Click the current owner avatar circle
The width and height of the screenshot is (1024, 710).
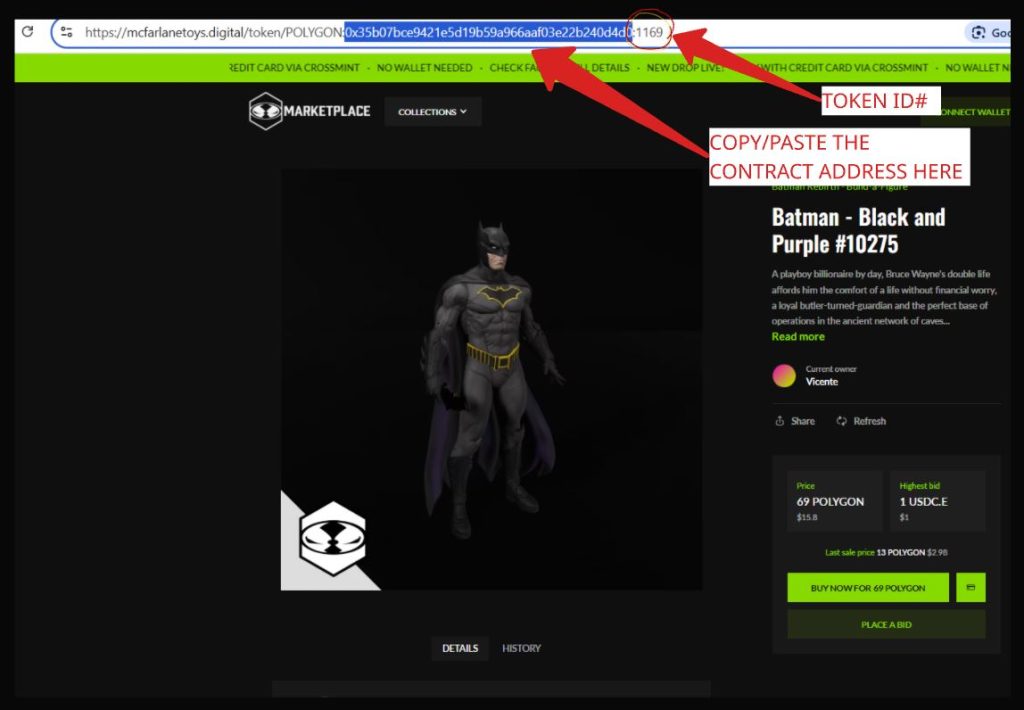click(x=784, y=376)
